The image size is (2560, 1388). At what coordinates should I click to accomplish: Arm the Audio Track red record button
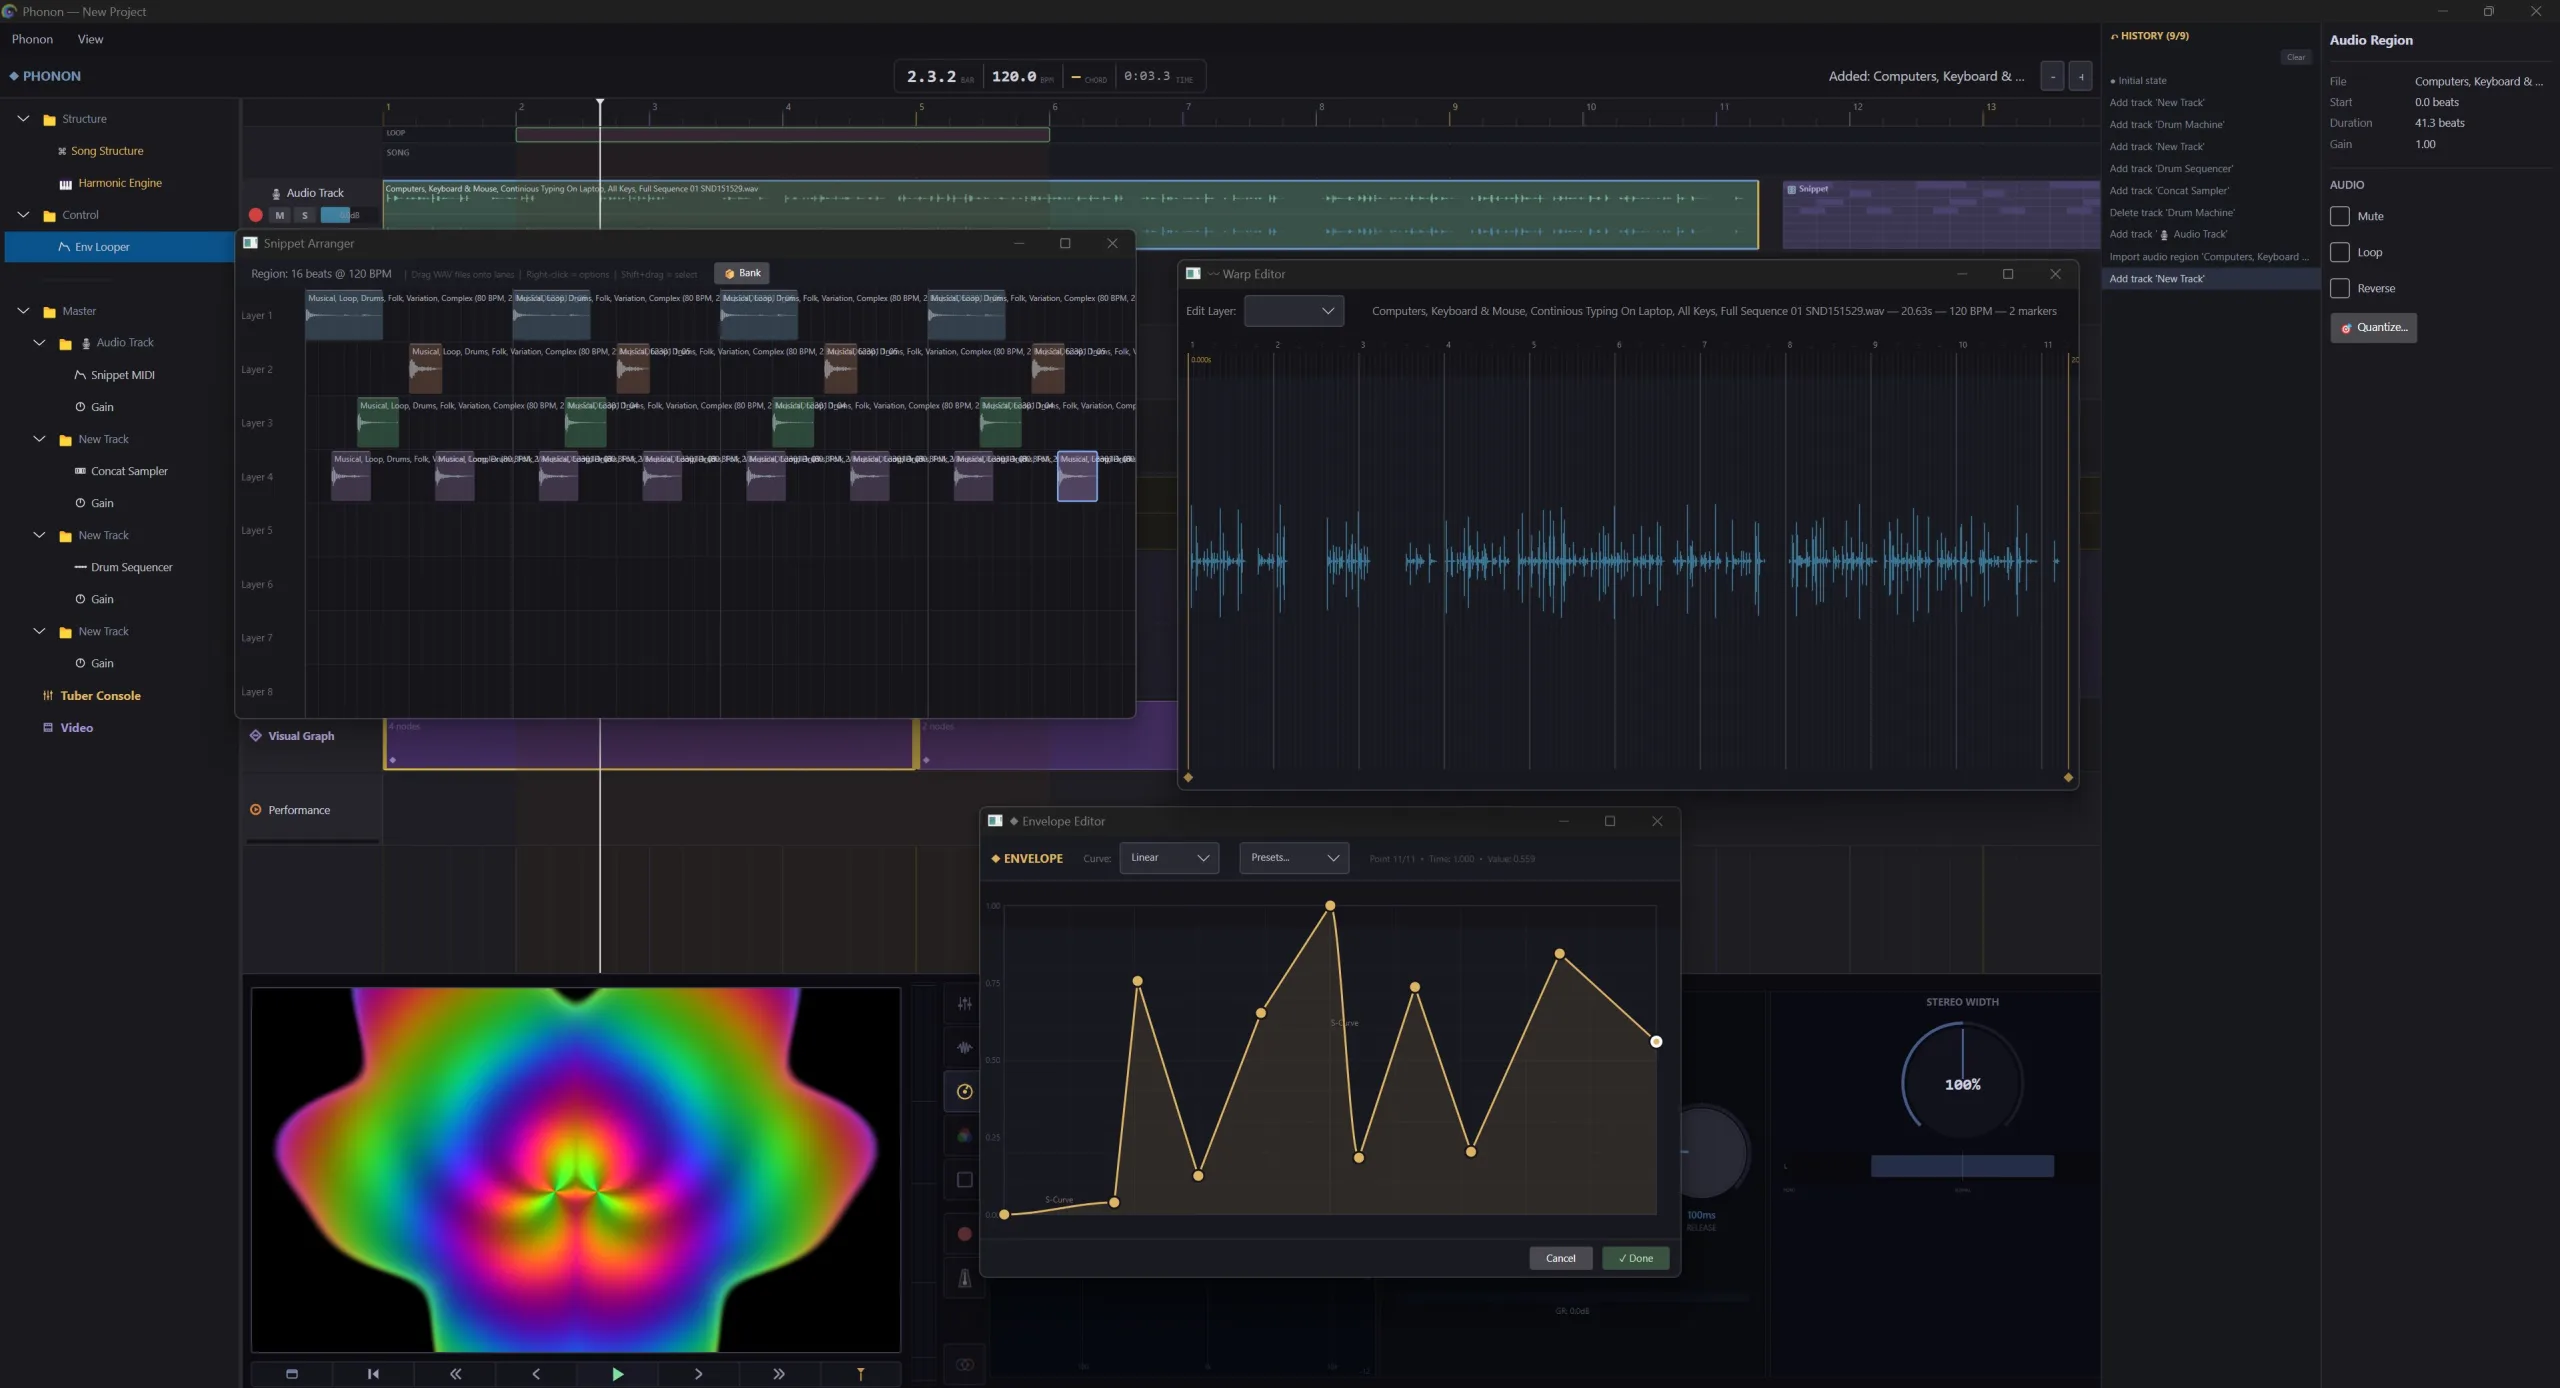click(x=256, y=215)
